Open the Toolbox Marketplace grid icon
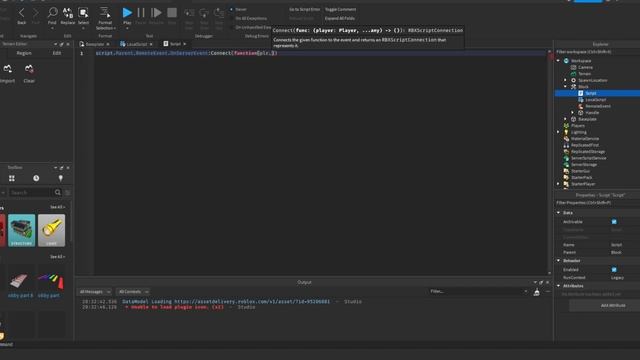This screenshot has width=640, height=360. point(12,178)
